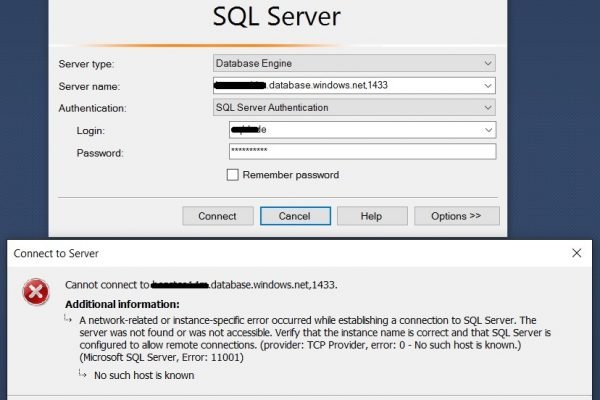Enable the Remember password checkbox
Viewport: 600px width, 400px height.
[x=233, y=175]
